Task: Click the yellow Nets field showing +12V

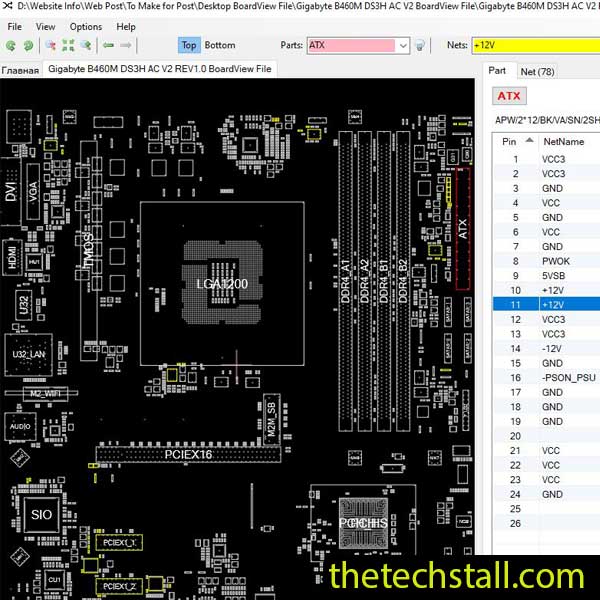Action: 536,46
